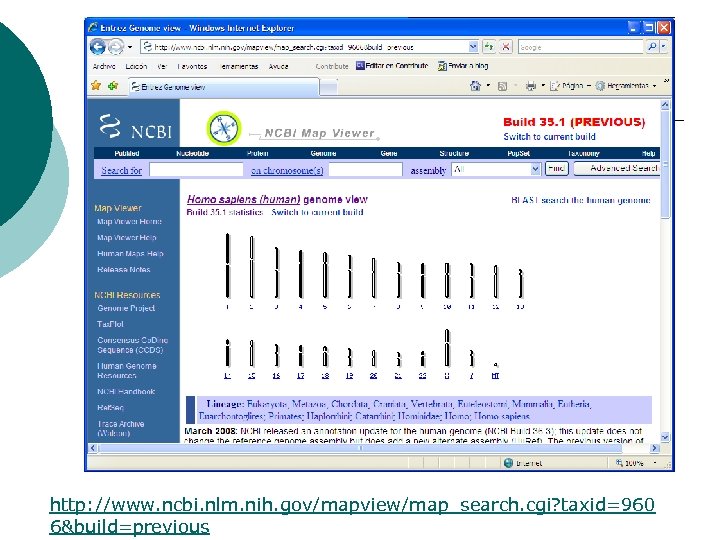Click the browser Forward arrow button

[116, 46]
